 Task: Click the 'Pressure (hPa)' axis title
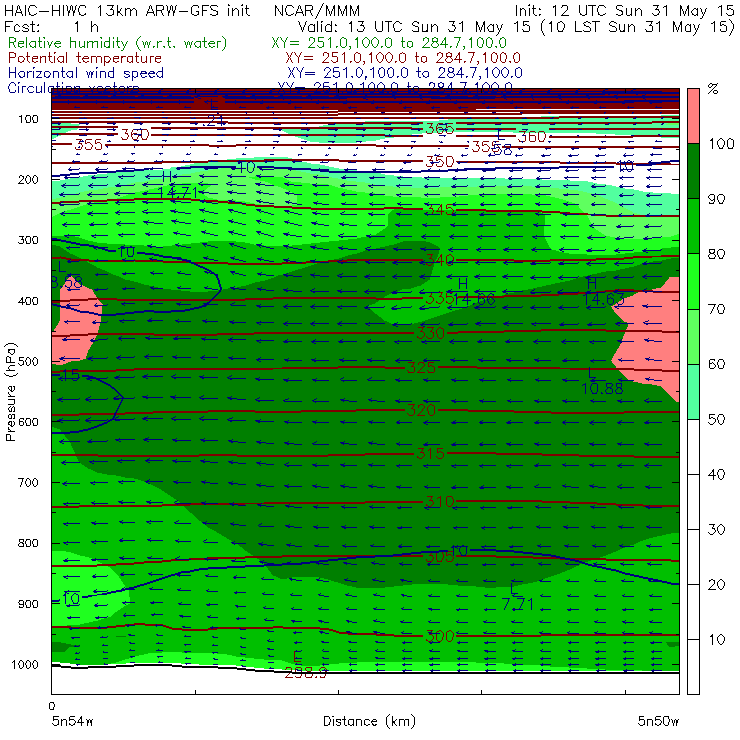point(10,392)
